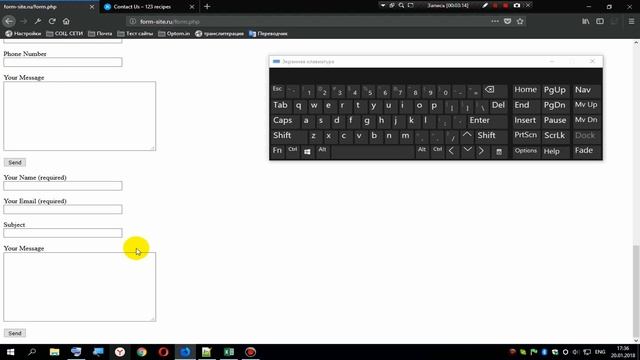
Task: Toggle left Ctrl on on-screen keyboard
Action: (293, 151)
